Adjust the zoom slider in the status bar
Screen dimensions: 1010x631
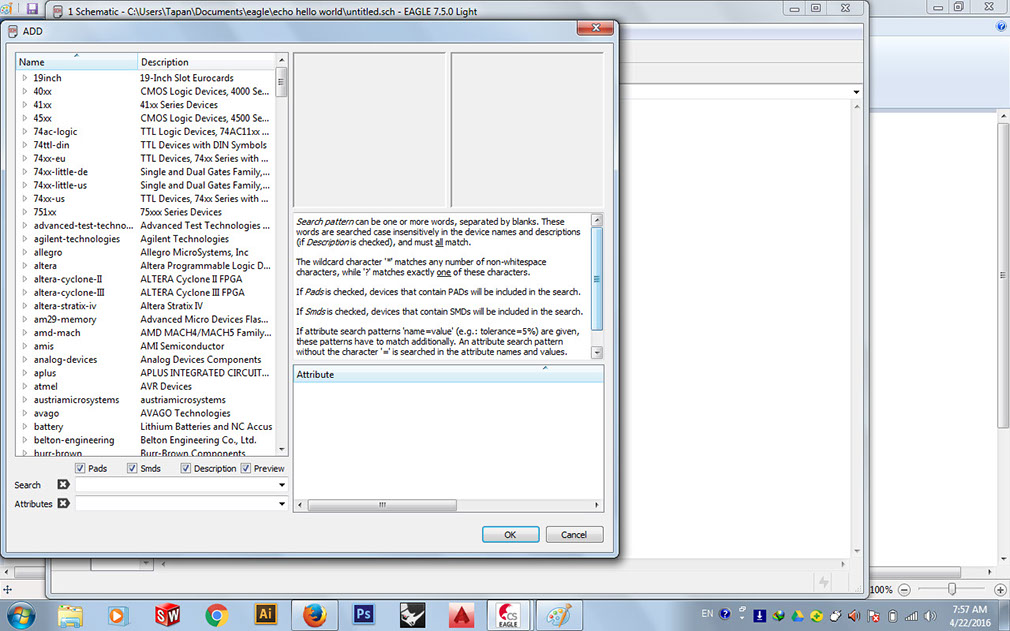[951, 589]
